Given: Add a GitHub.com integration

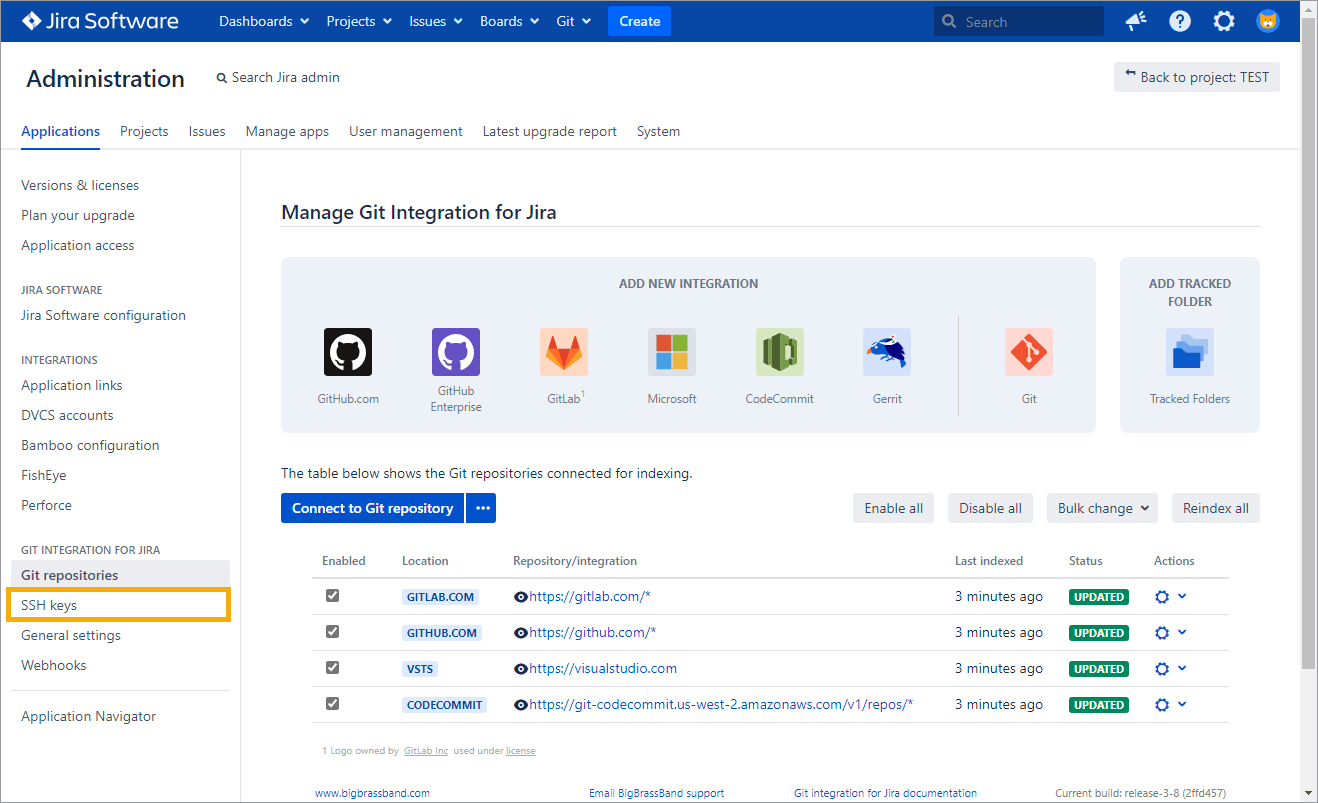Looking at the screenshot, I should coord(347,352).
